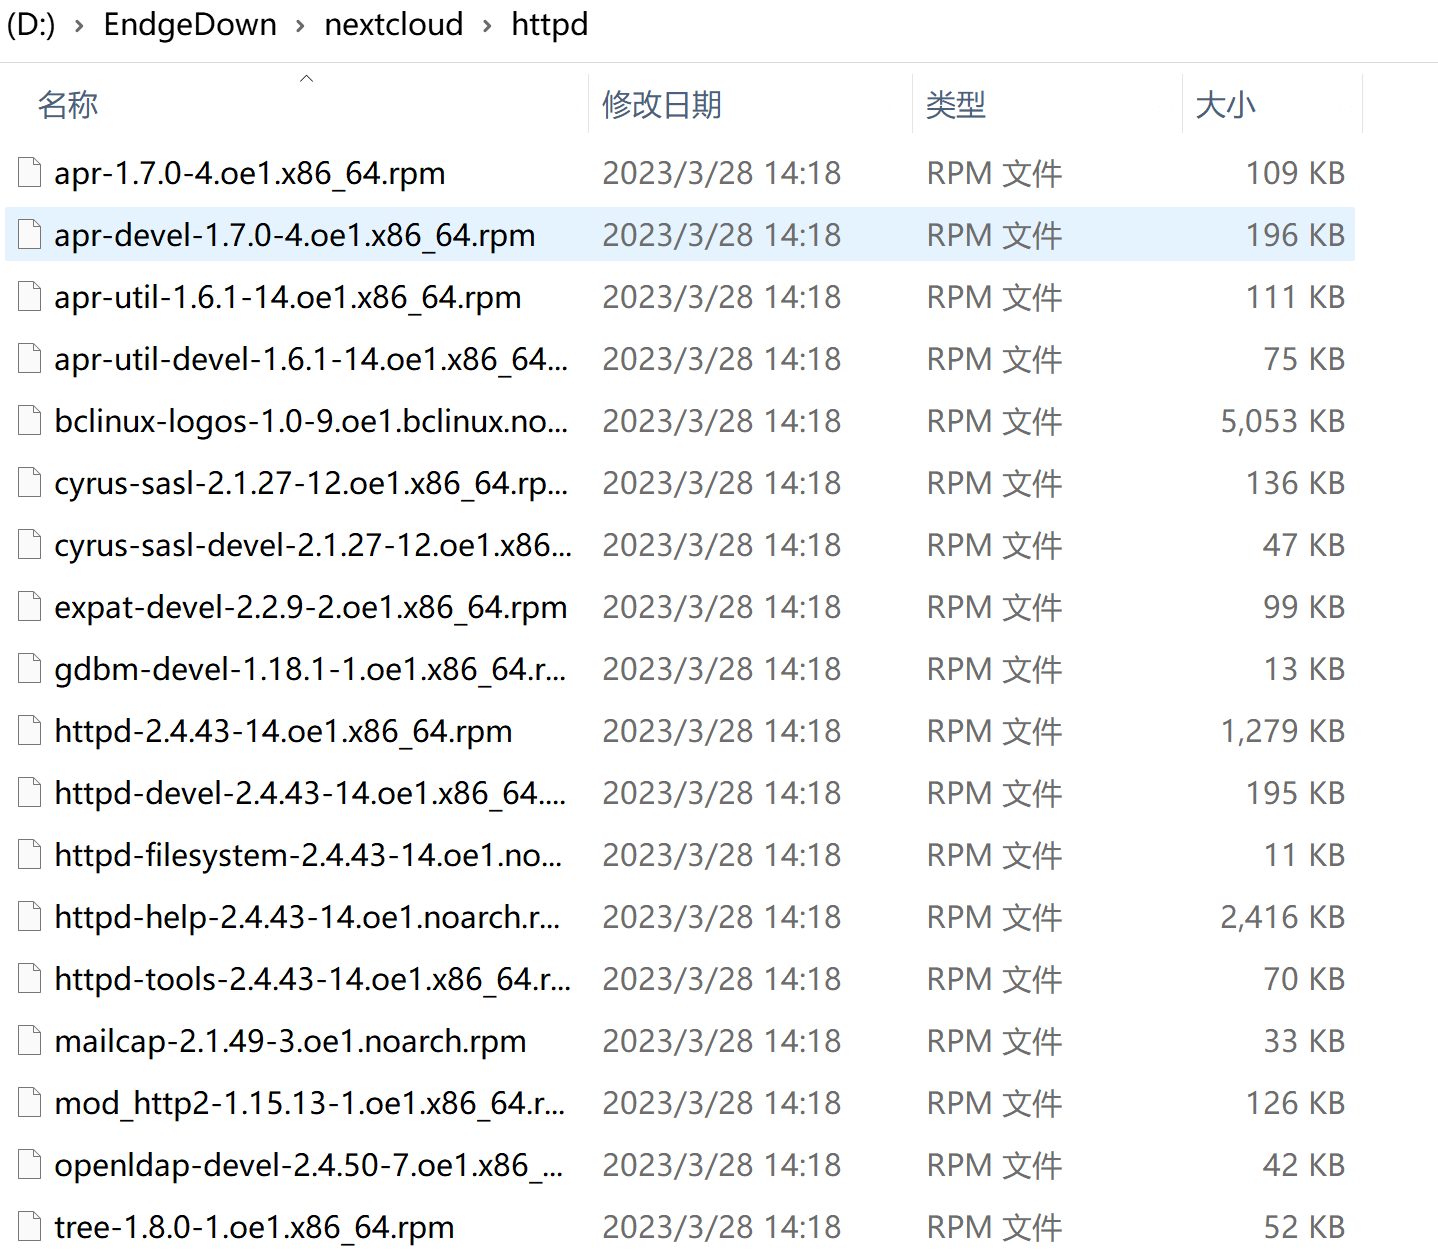This screenshot has width=1438, height=1254.
Task: Select file name httpd-tools-2.4.43-14.oe1.x86_64.r...
Action: [x=313, y=979]
